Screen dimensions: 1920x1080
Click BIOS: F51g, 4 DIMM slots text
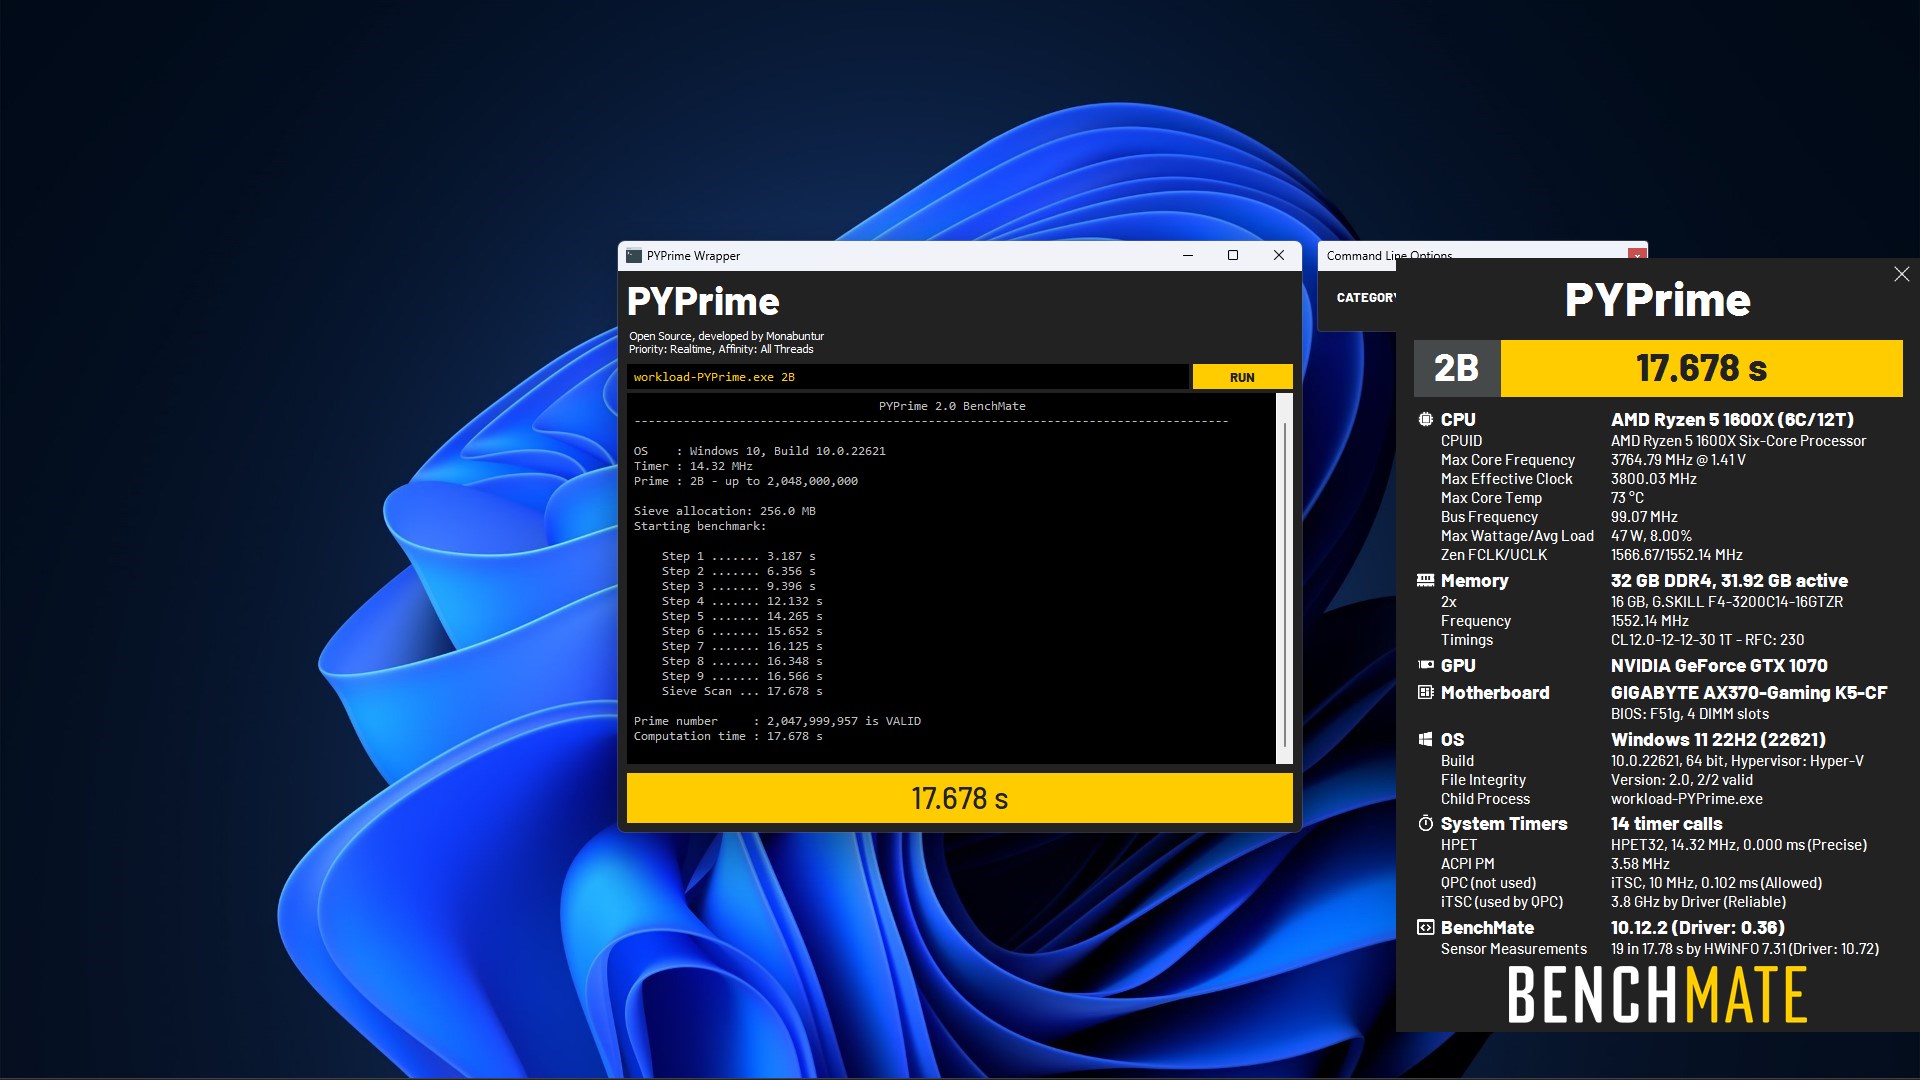[1690, 714]
